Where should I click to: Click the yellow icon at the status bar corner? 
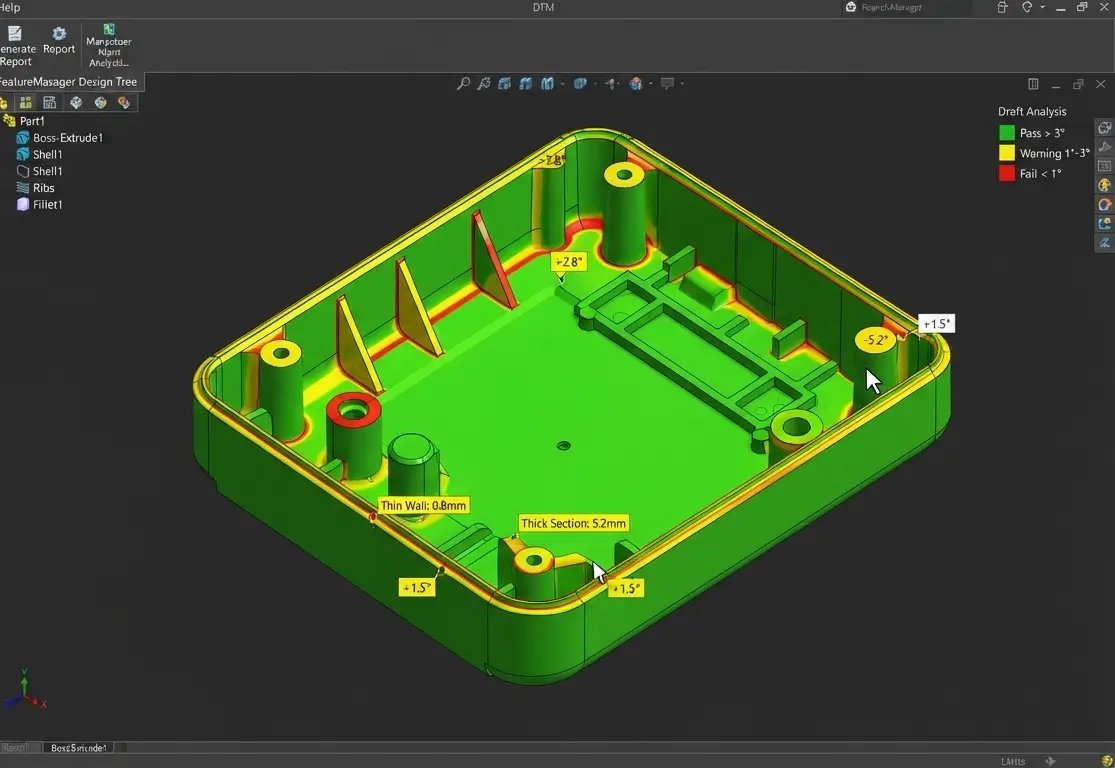pyautogui.click(x=1106, y=762)
